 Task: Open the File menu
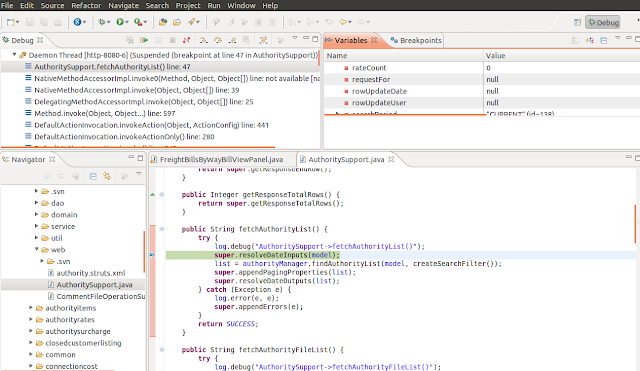[x=7, y=5]
